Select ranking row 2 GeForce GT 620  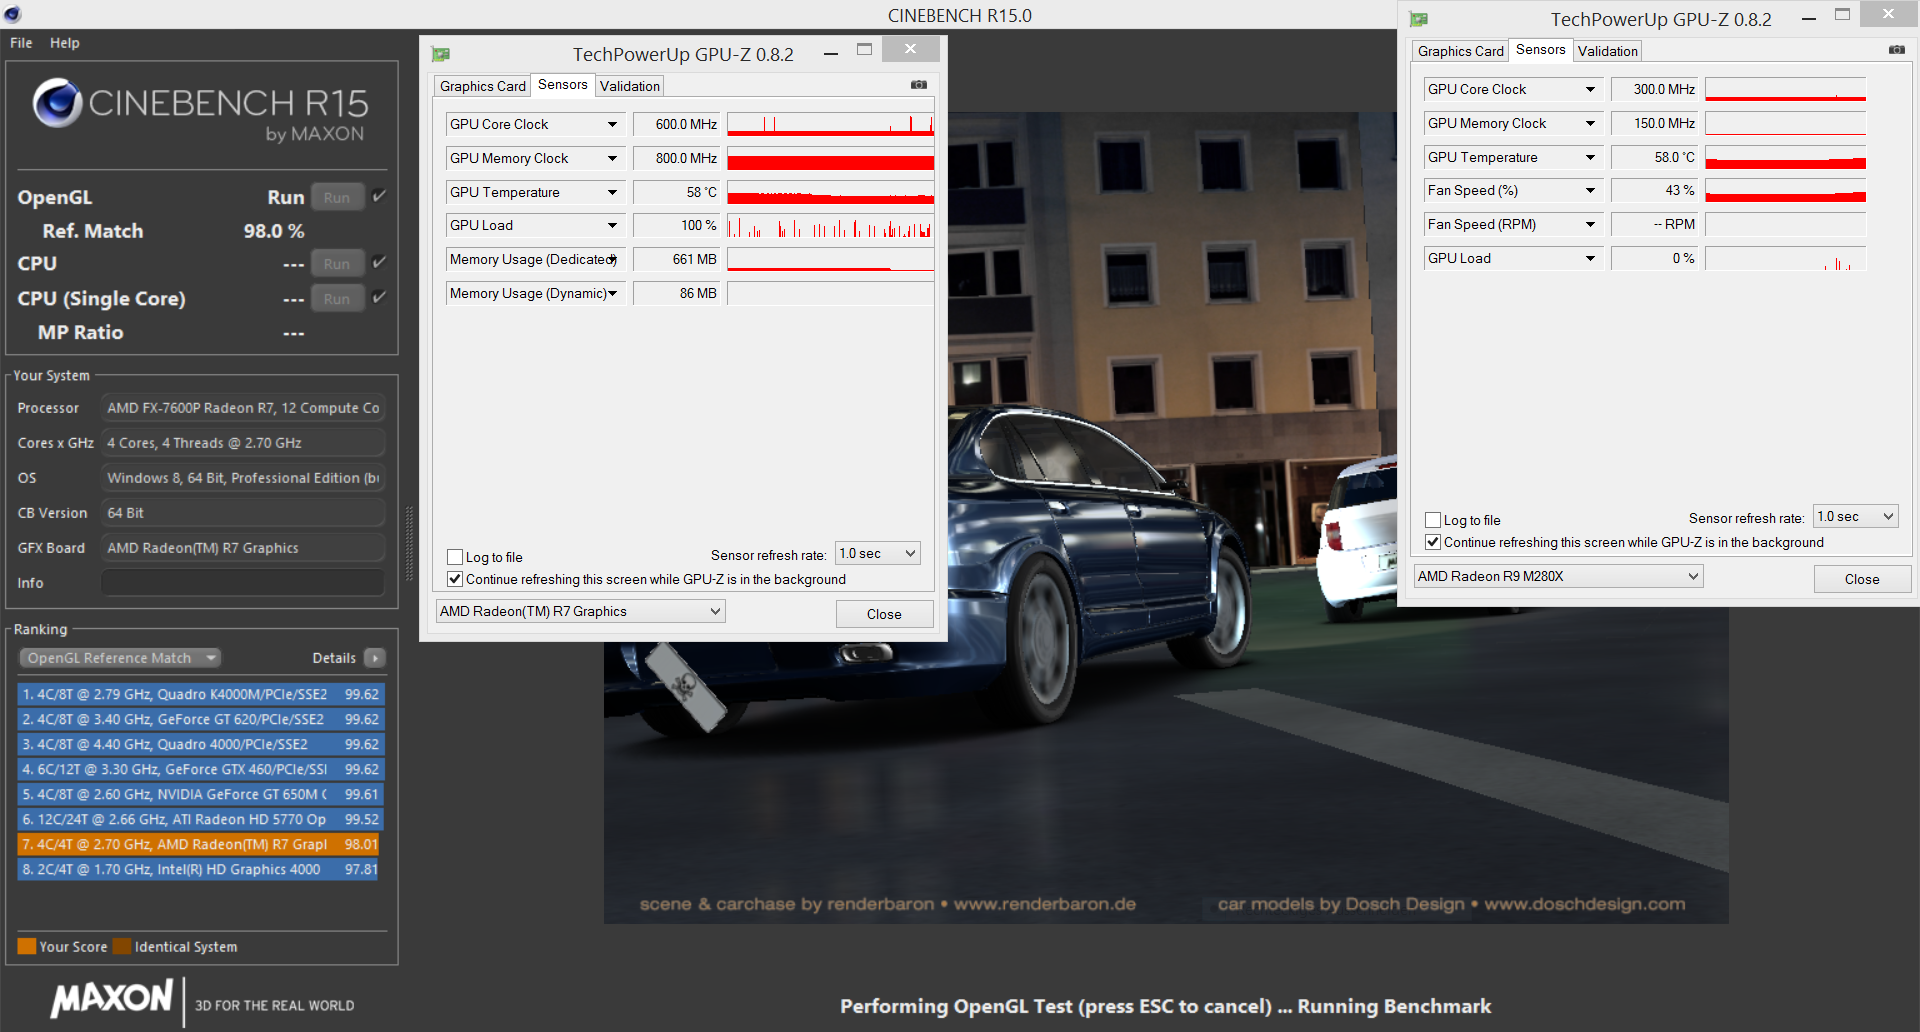click(201, 719)
